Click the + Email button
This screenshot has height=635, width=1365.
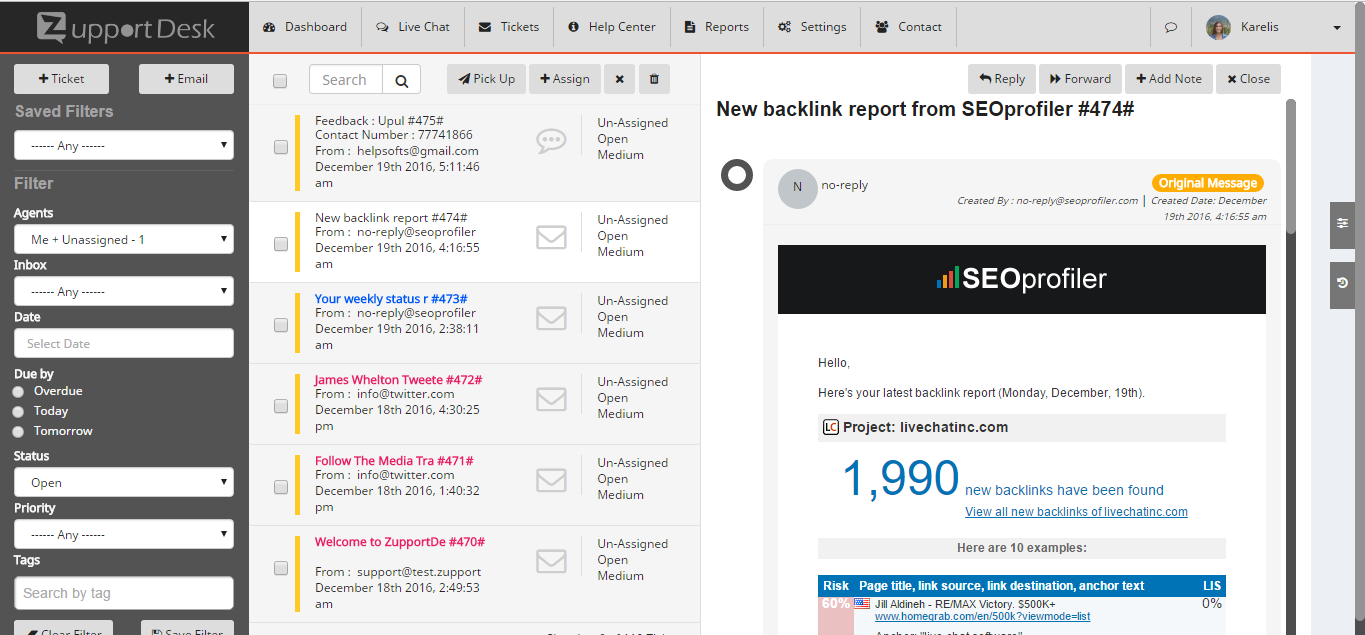(186, 79)
